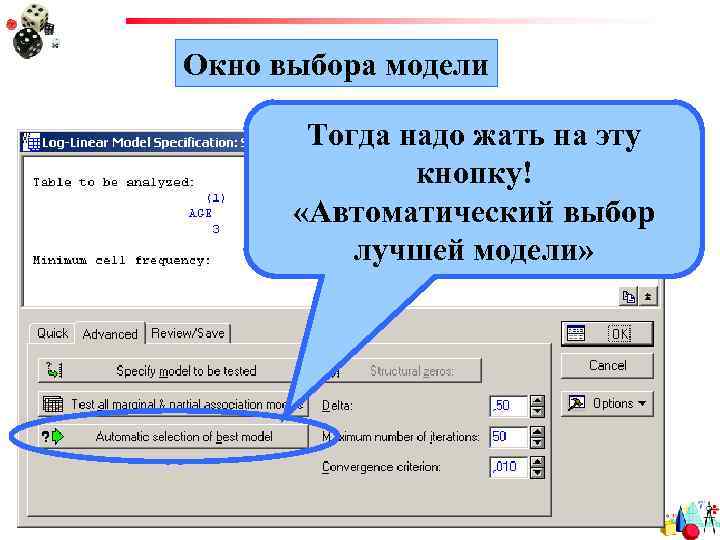Open the Review/Save tab
This screenshot has width=720, height=540.
point(188,333)
